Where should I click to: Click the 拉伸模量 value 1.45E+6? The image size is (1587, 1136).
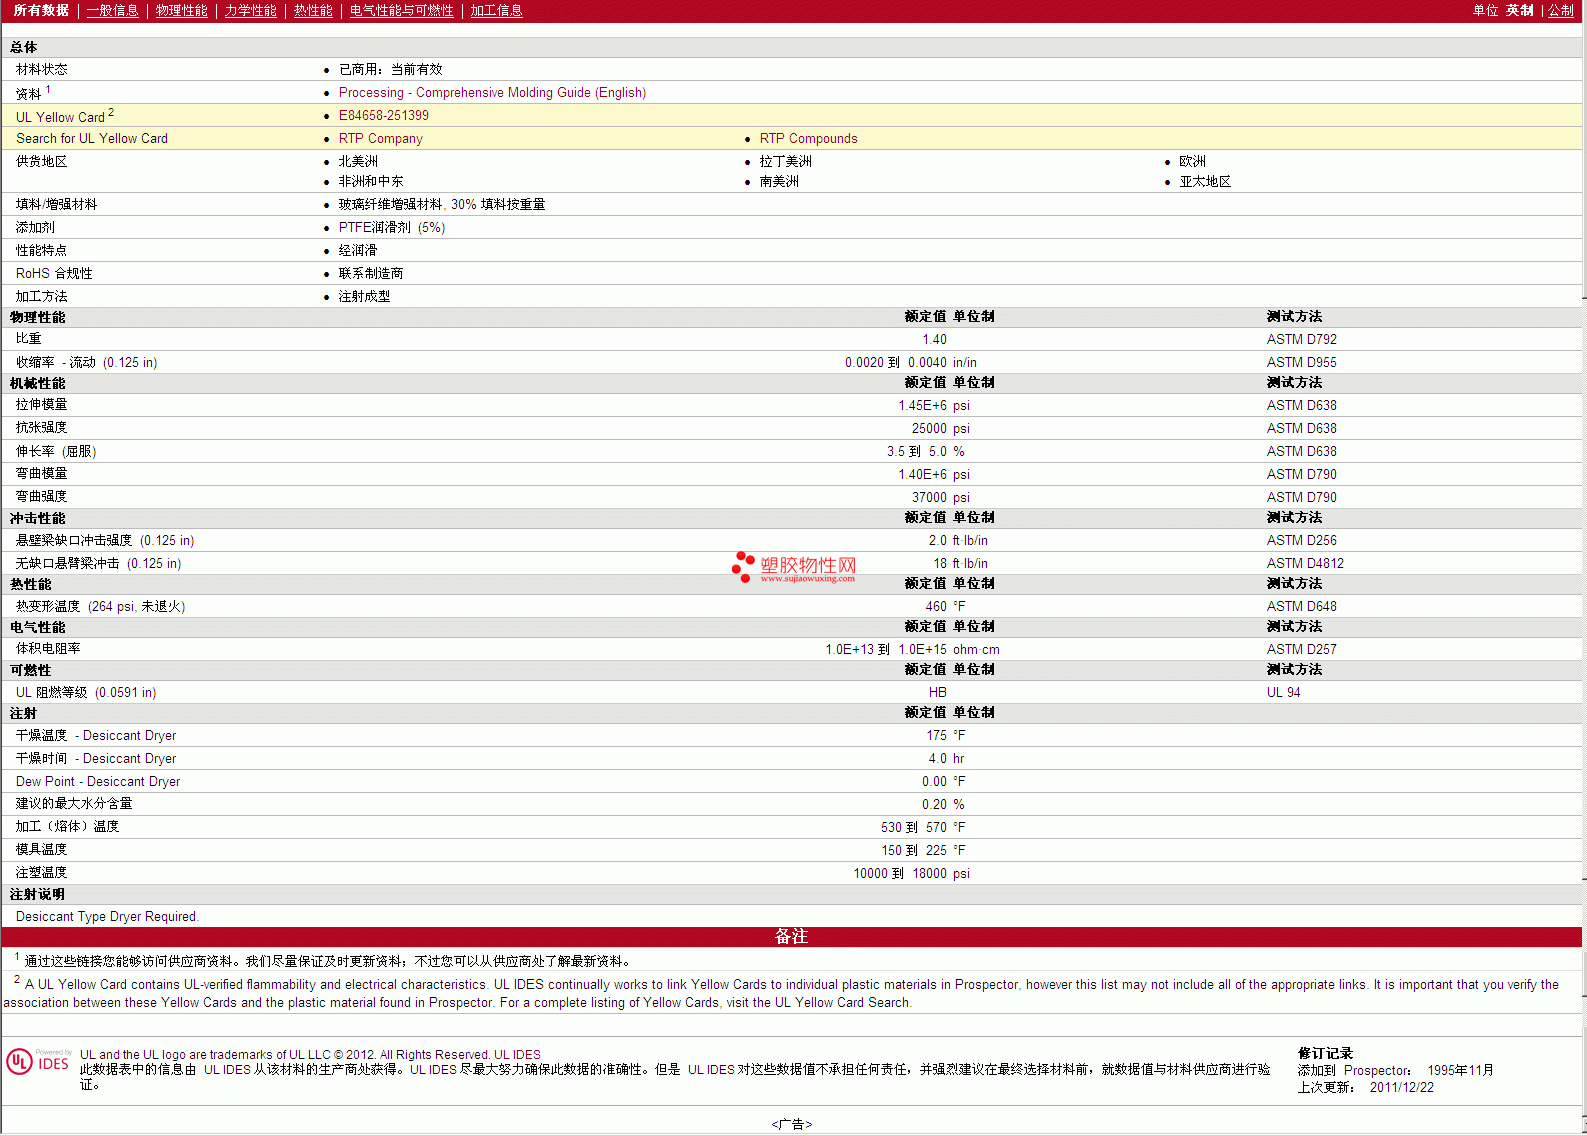[922, 406]
